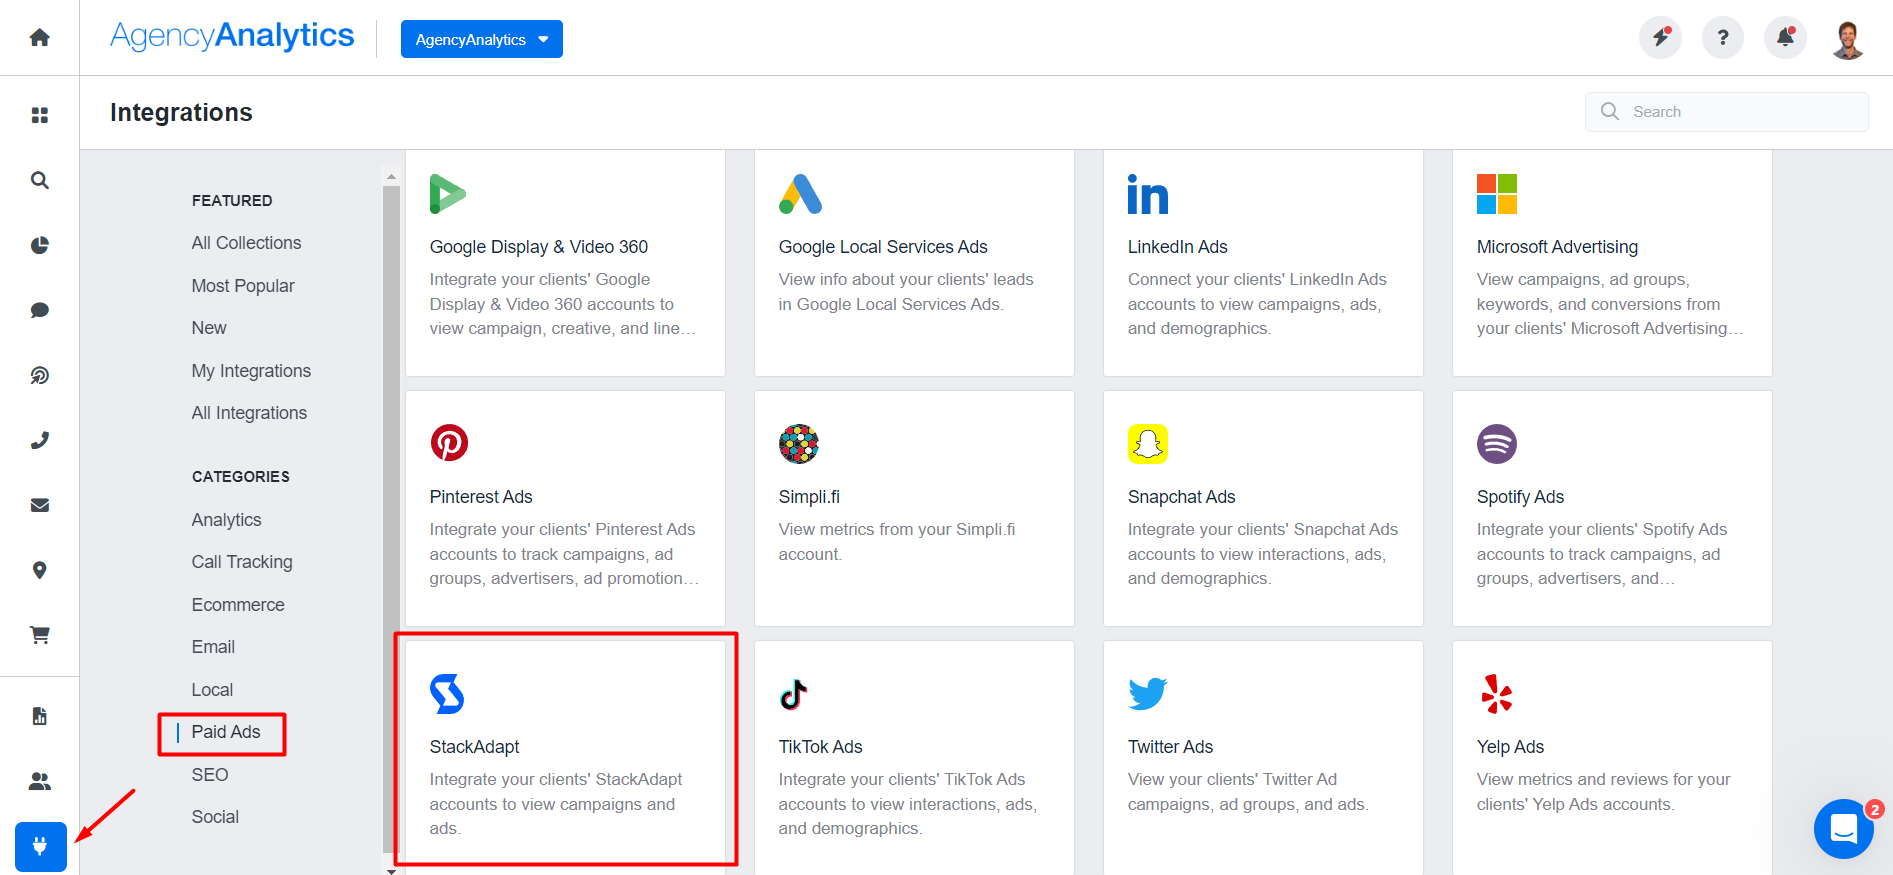Click the Google Local Services Ads logo
The image size is (1893, 875).
800,194
